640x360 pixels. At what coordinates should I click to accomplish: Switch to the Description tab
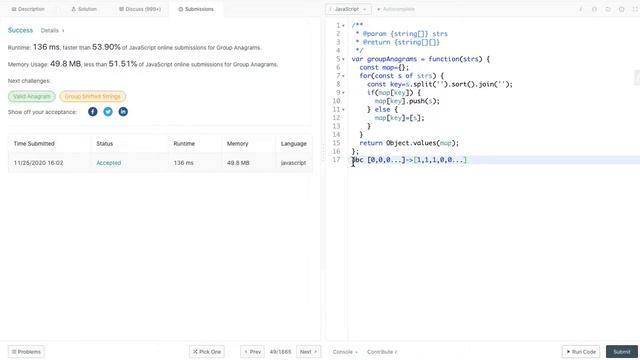pos(28,9)
